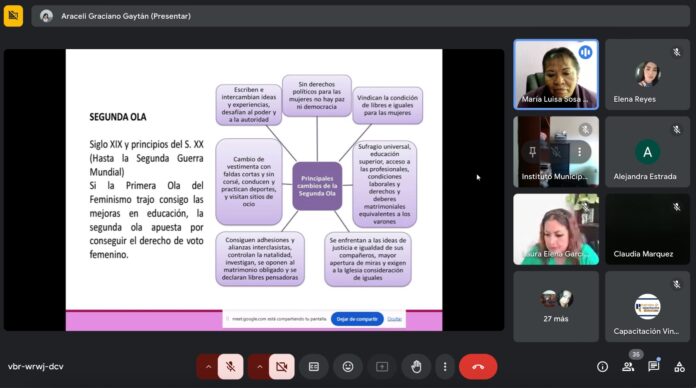The height and width of the screenshot is (388, 696).
Task: Select the Claudia Marquez participant tile
Action: (647, 229)
